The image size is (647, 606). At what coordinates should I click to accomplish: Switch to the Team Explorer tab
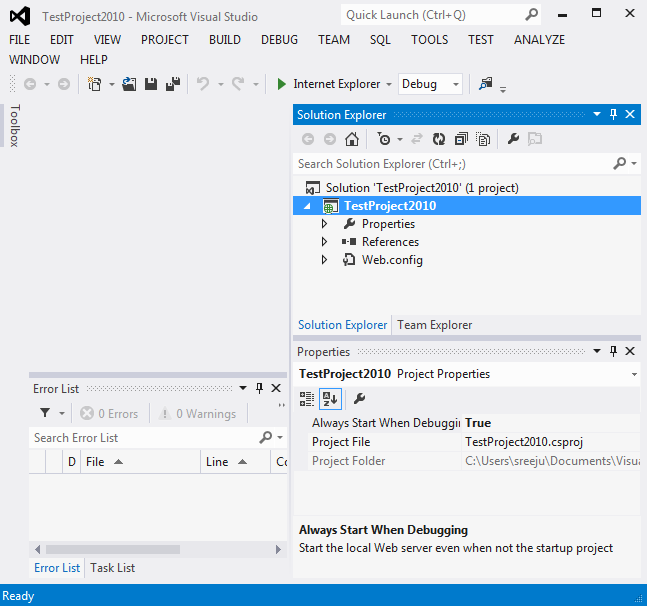click(x=434, y=325)
